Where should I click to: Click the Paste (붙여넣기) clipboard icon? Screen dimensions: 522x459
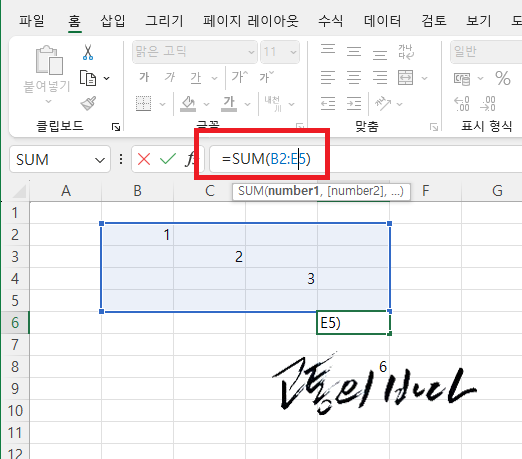click(49, 60)
